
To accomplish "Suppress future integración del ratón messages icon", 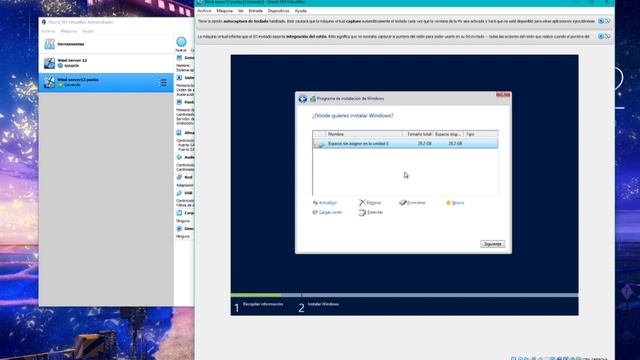I will (x=607, y=36).
